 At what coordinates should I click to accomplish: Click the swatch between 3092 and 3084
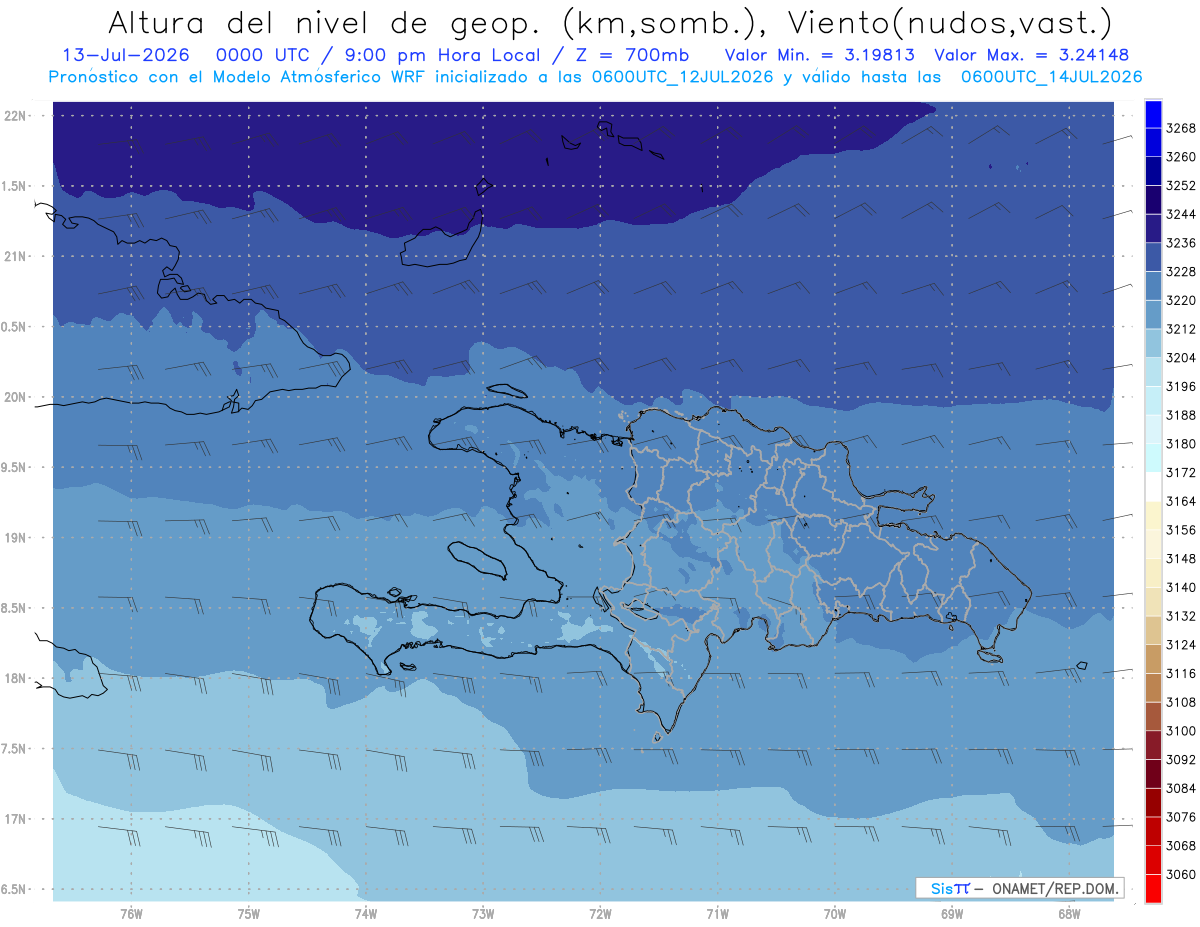[1153, 774]
